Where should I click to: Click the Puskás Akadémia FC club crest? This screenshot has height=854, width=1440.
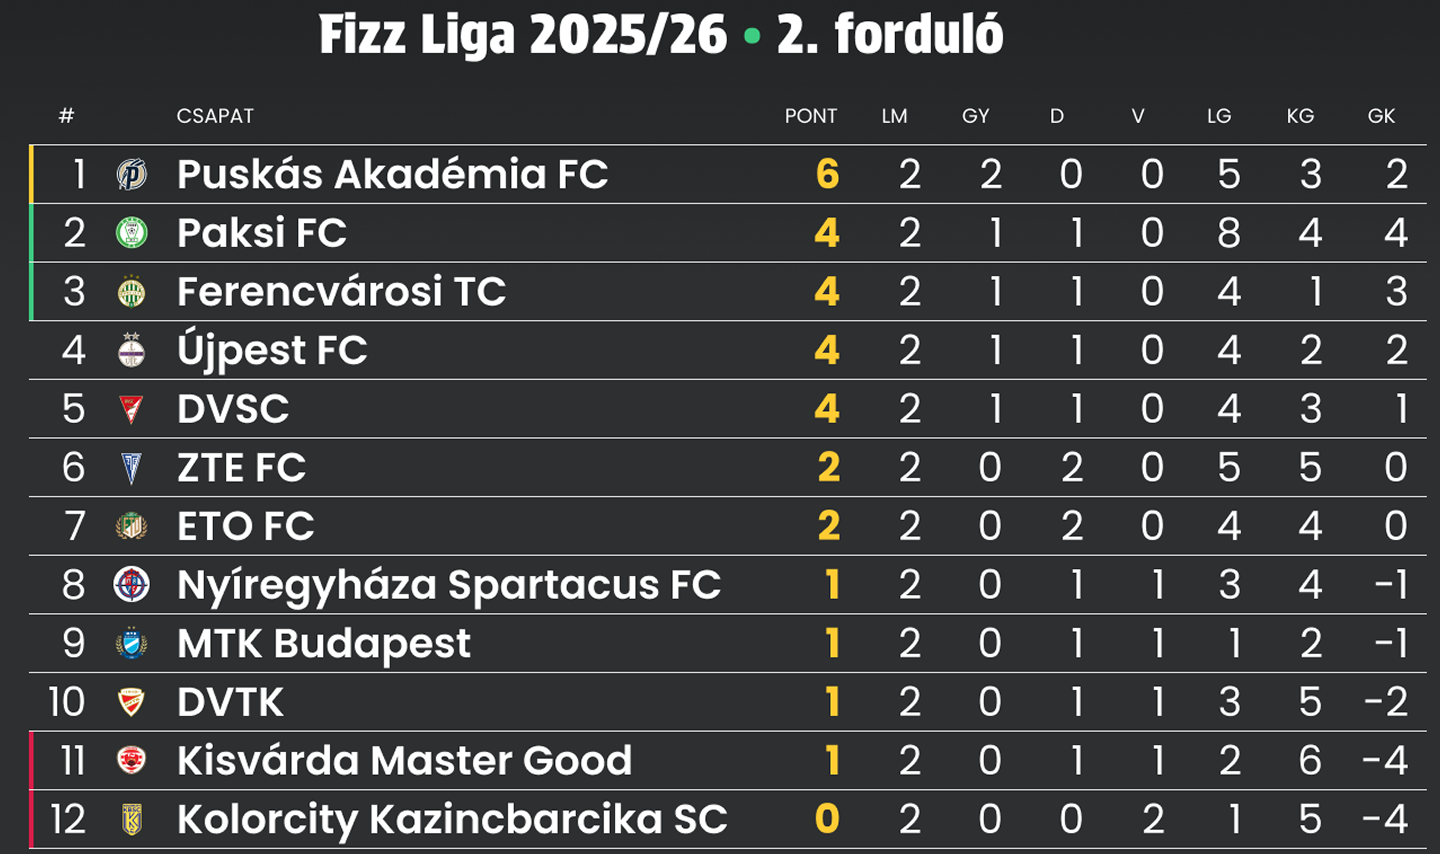tap(131, 175)
